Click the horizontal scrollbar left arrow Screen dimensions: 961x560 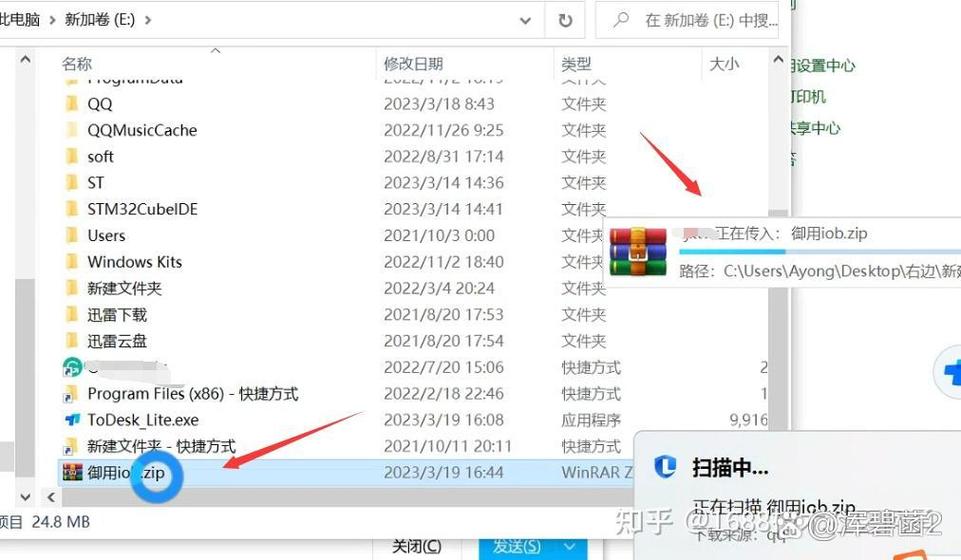pyautogui.click(x=51, y=497)
